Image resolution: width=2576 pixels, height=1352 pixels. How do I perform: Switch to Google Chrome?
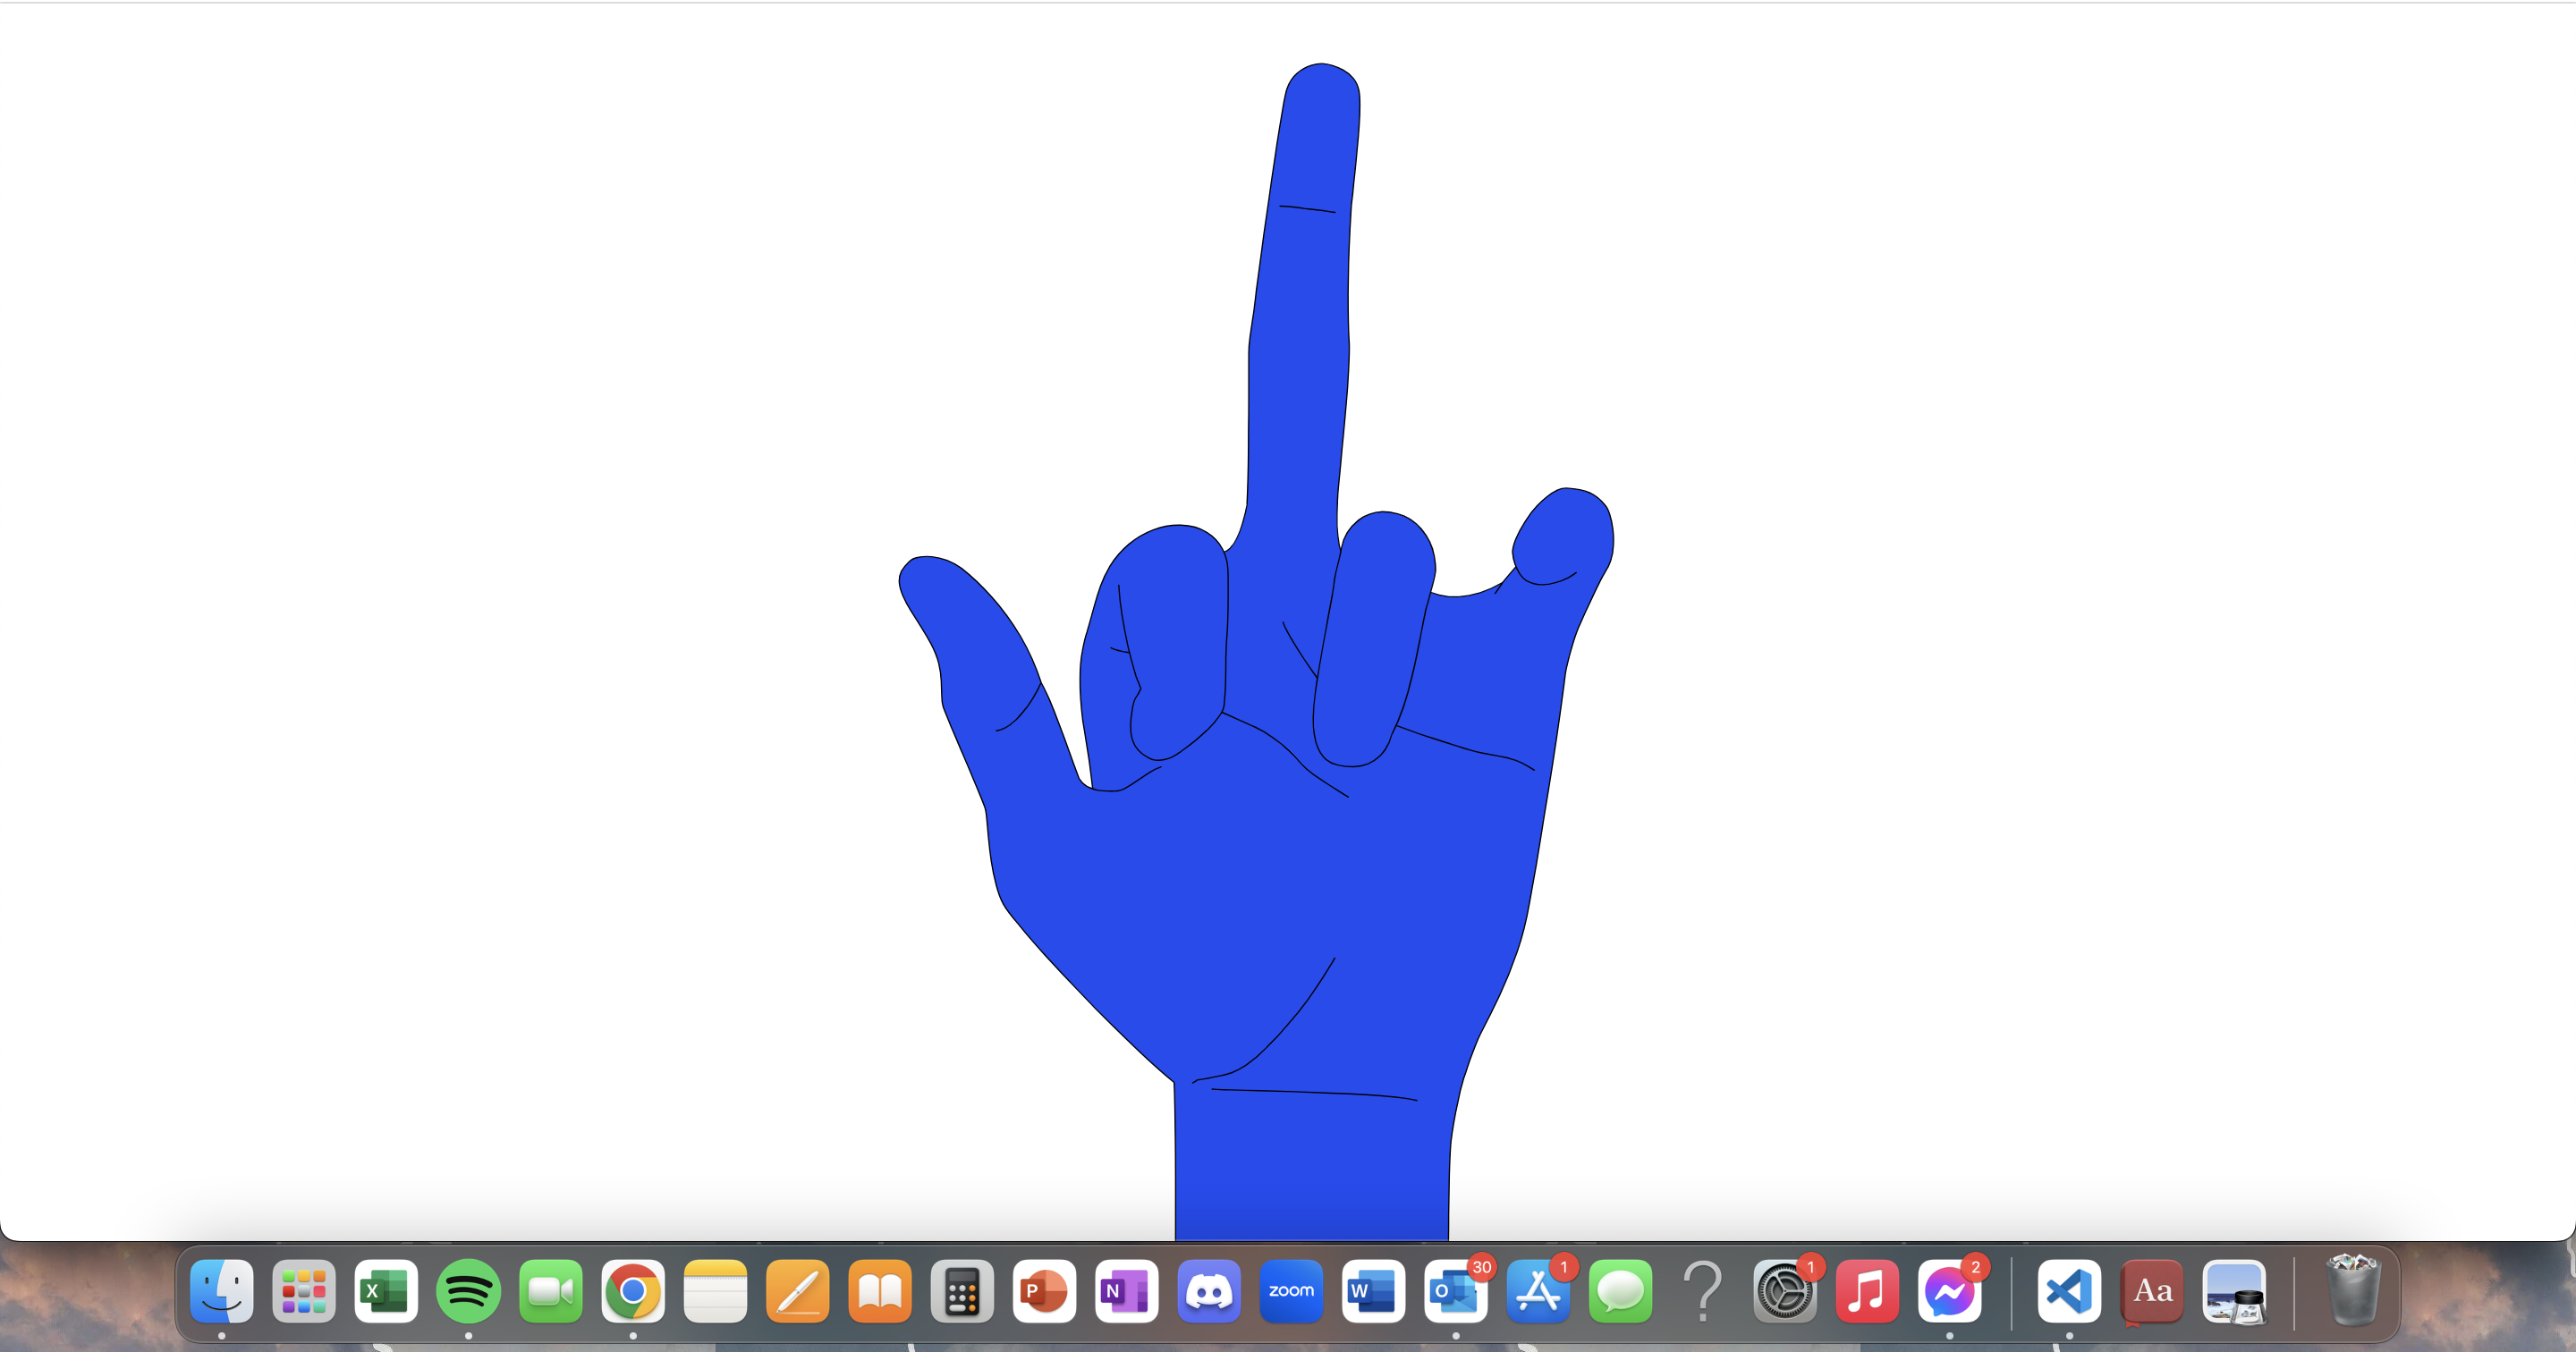pos(633,1291)
